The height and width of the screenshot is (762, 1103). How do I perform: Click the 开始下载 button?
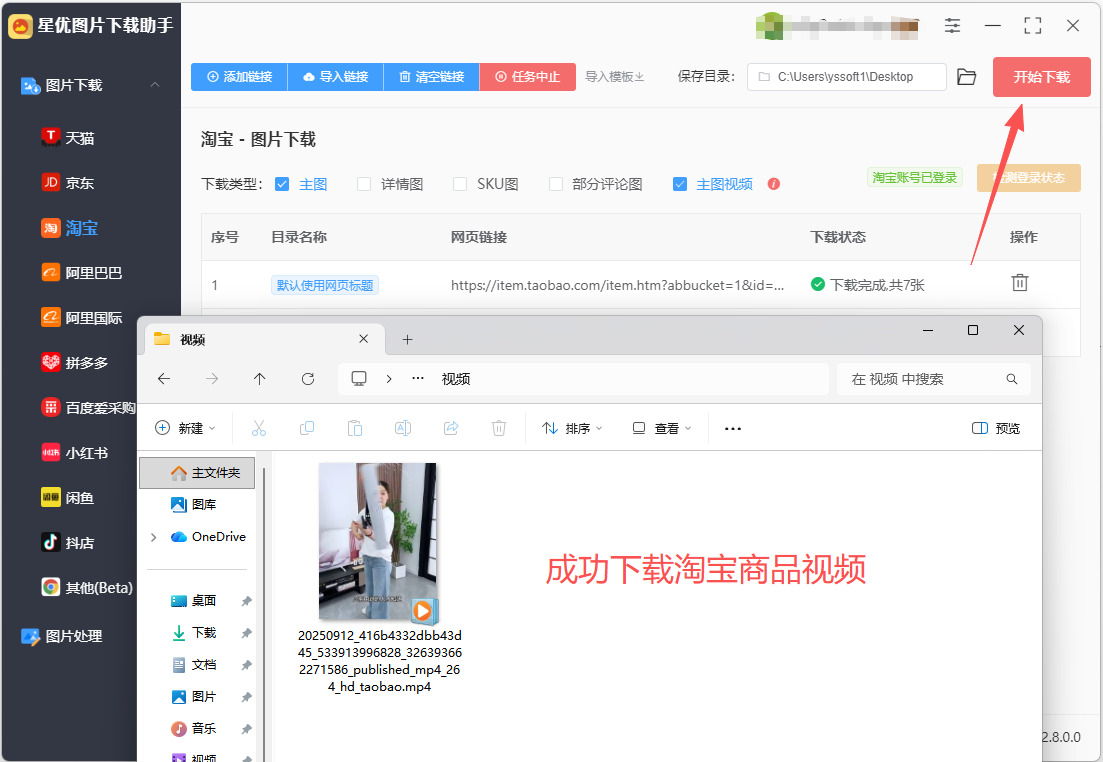[1042, 77]
